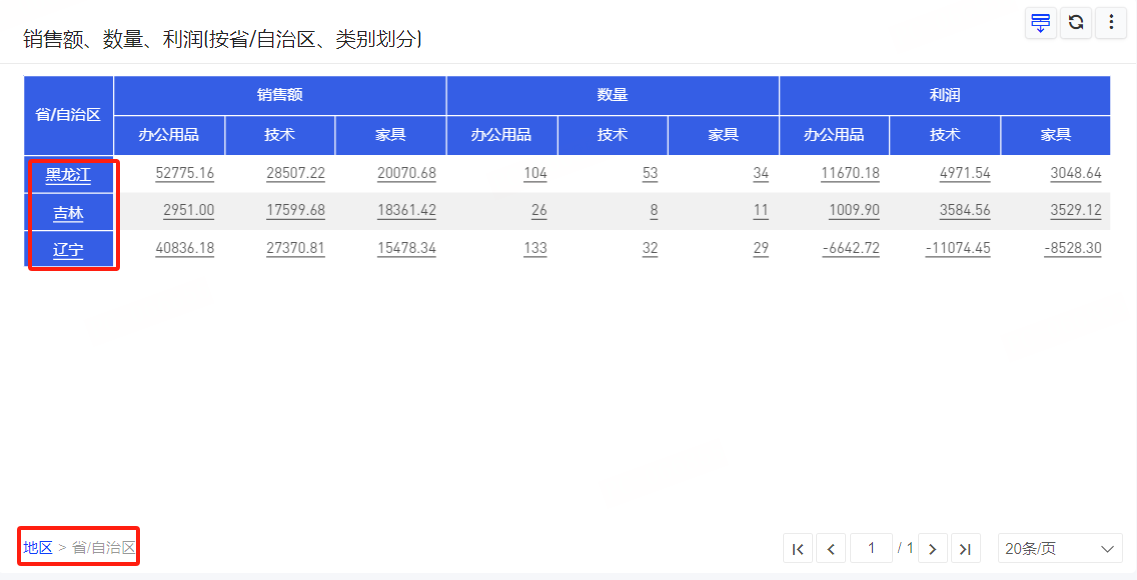Click the 利润 column group header
The height and width of the screenshot is (580, 1137).
pyautogui.click(x=944, y=95)
